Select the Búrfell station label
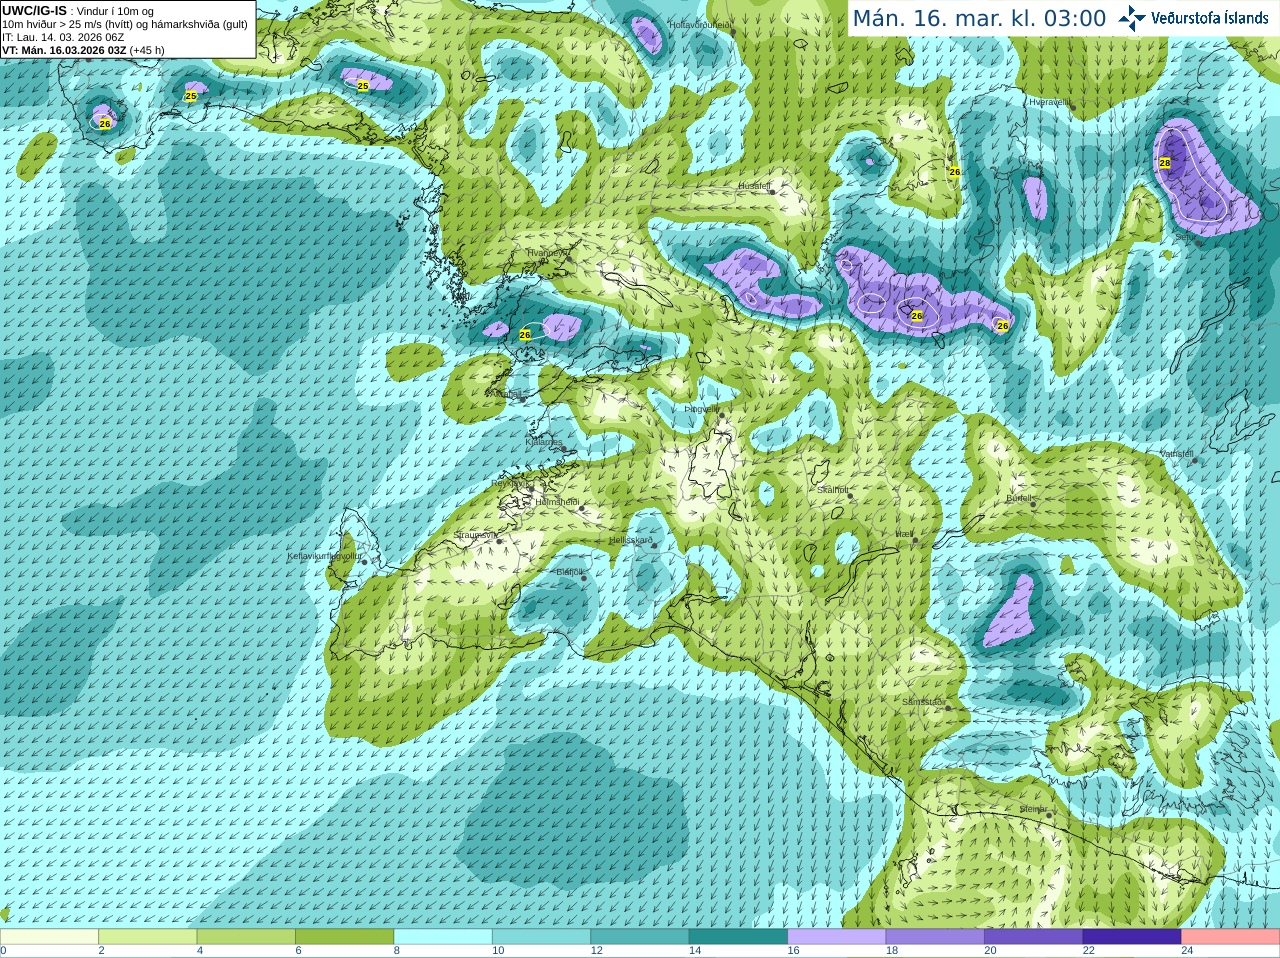Image resolution: width=1280 pixels, height=958 pixels. [1019, 497]
